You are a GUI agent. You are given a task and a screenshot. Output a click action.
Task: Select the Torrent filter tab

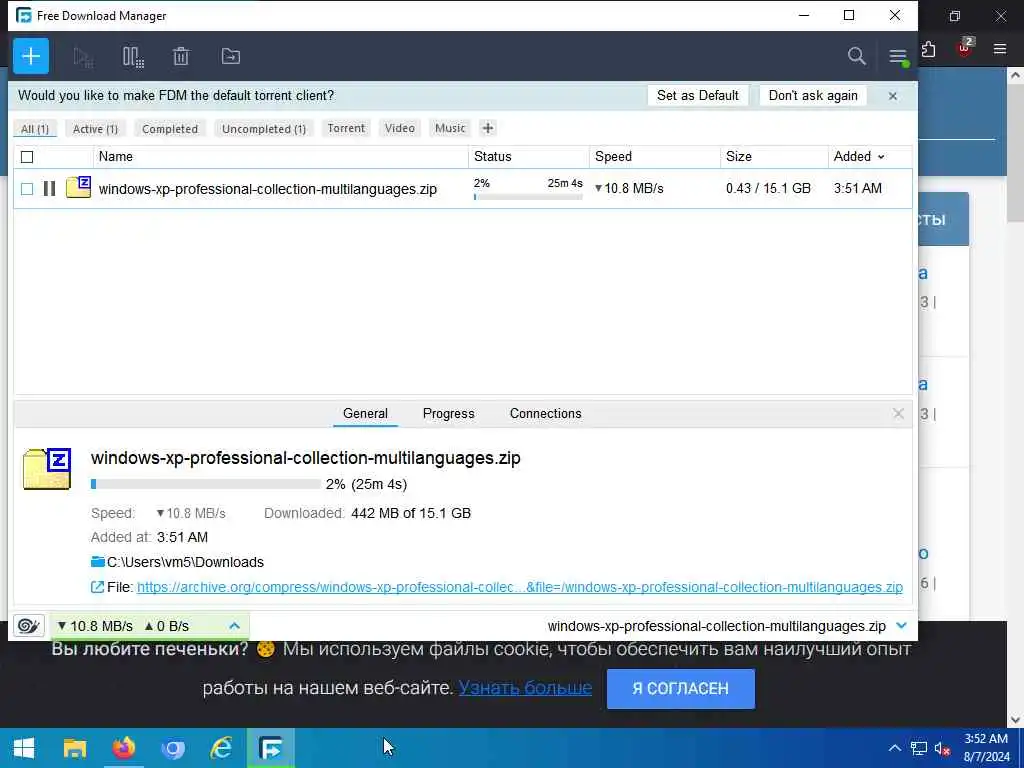point(346,128)
